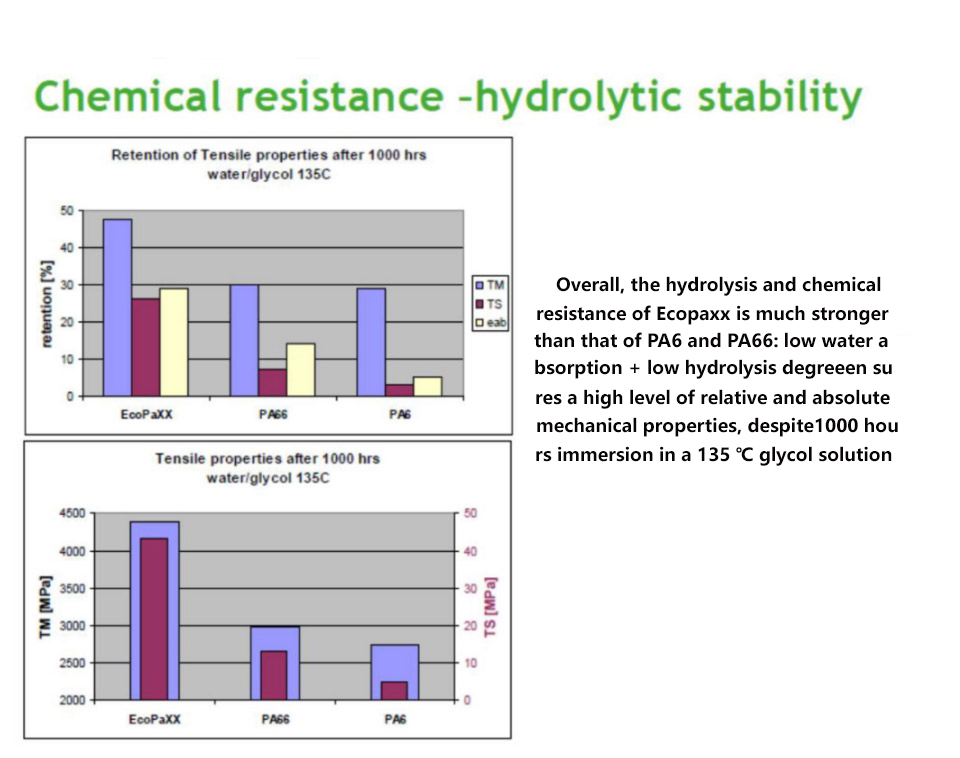Pick the "40" tick on the TS [MPa] axis

(470, 552)
